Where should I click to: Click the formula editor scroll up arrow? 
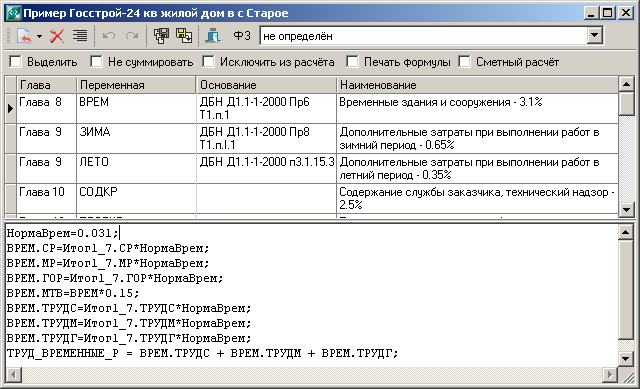[626, 232]
